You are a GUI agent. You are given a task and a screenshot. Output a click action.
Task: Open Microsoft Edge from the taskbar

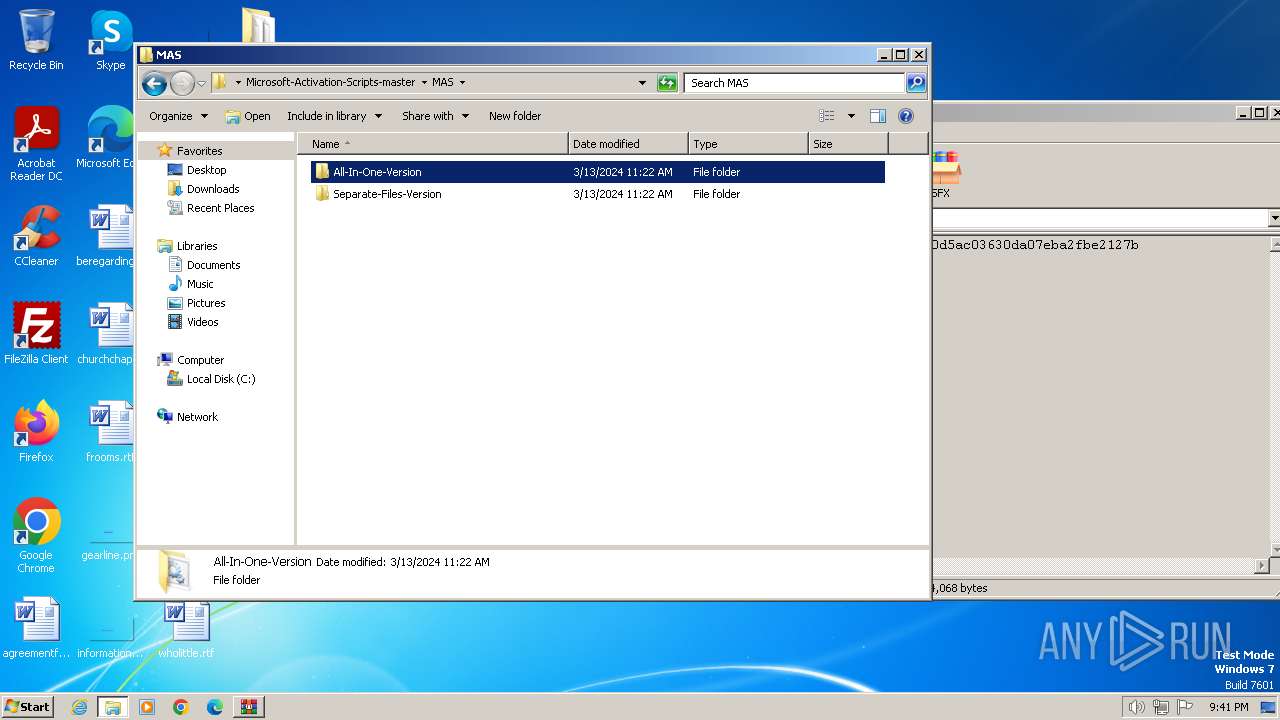215,707
